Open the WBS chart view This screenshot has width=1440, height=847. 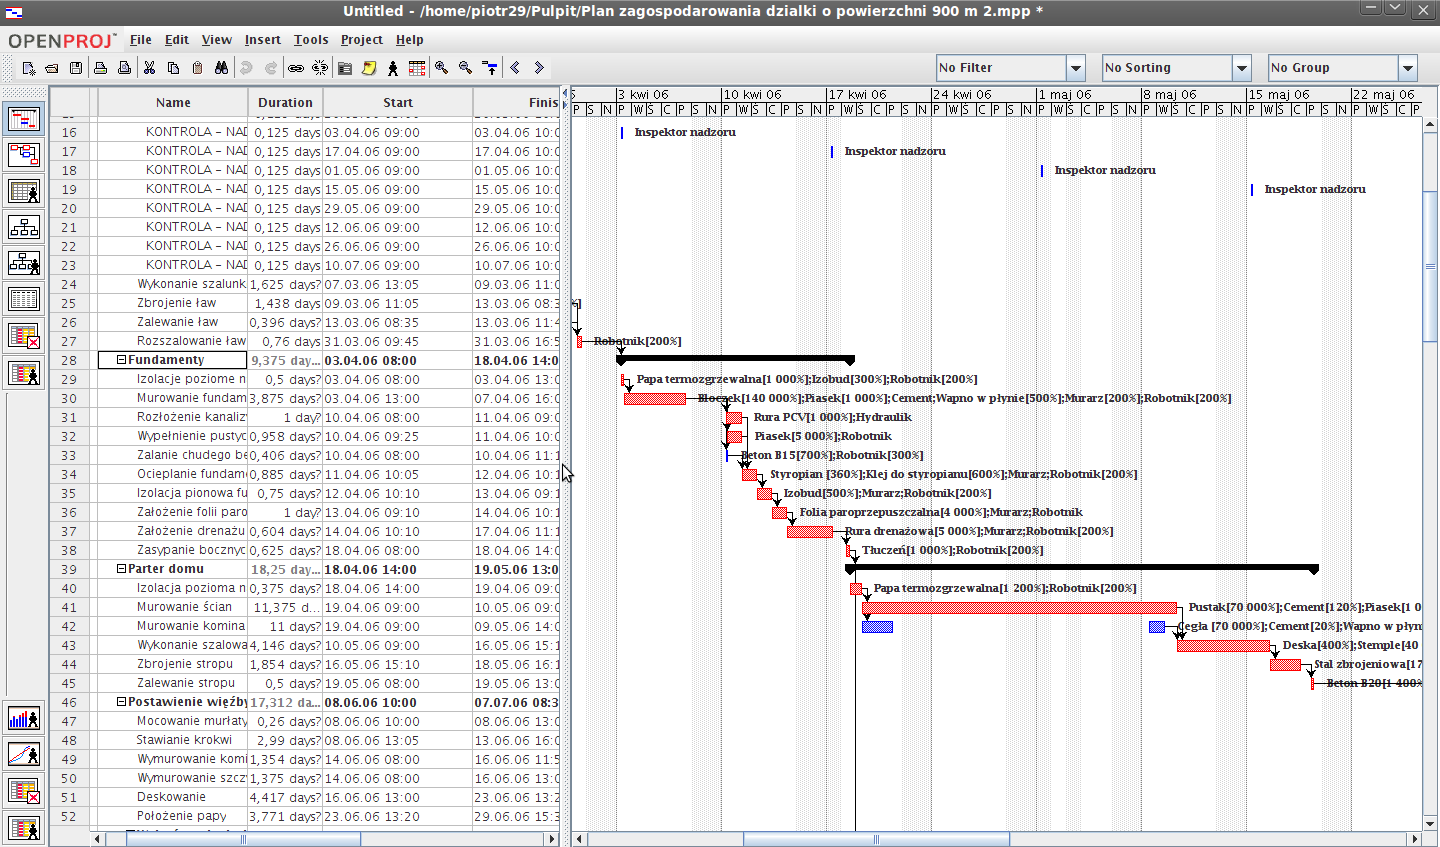coord(24,227)
